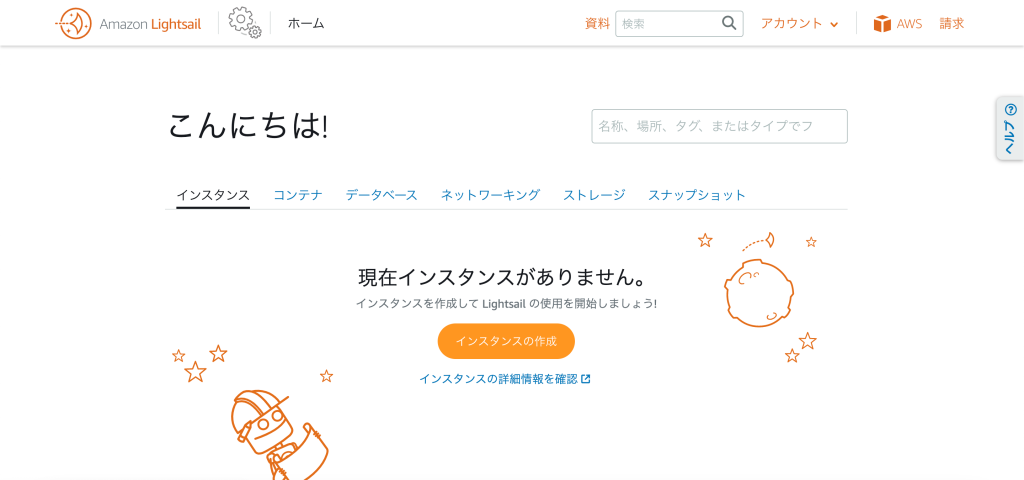Open the データベース tab
Image resolution: width=1024 pixels, height=480 pixels.
pos(381,195)
